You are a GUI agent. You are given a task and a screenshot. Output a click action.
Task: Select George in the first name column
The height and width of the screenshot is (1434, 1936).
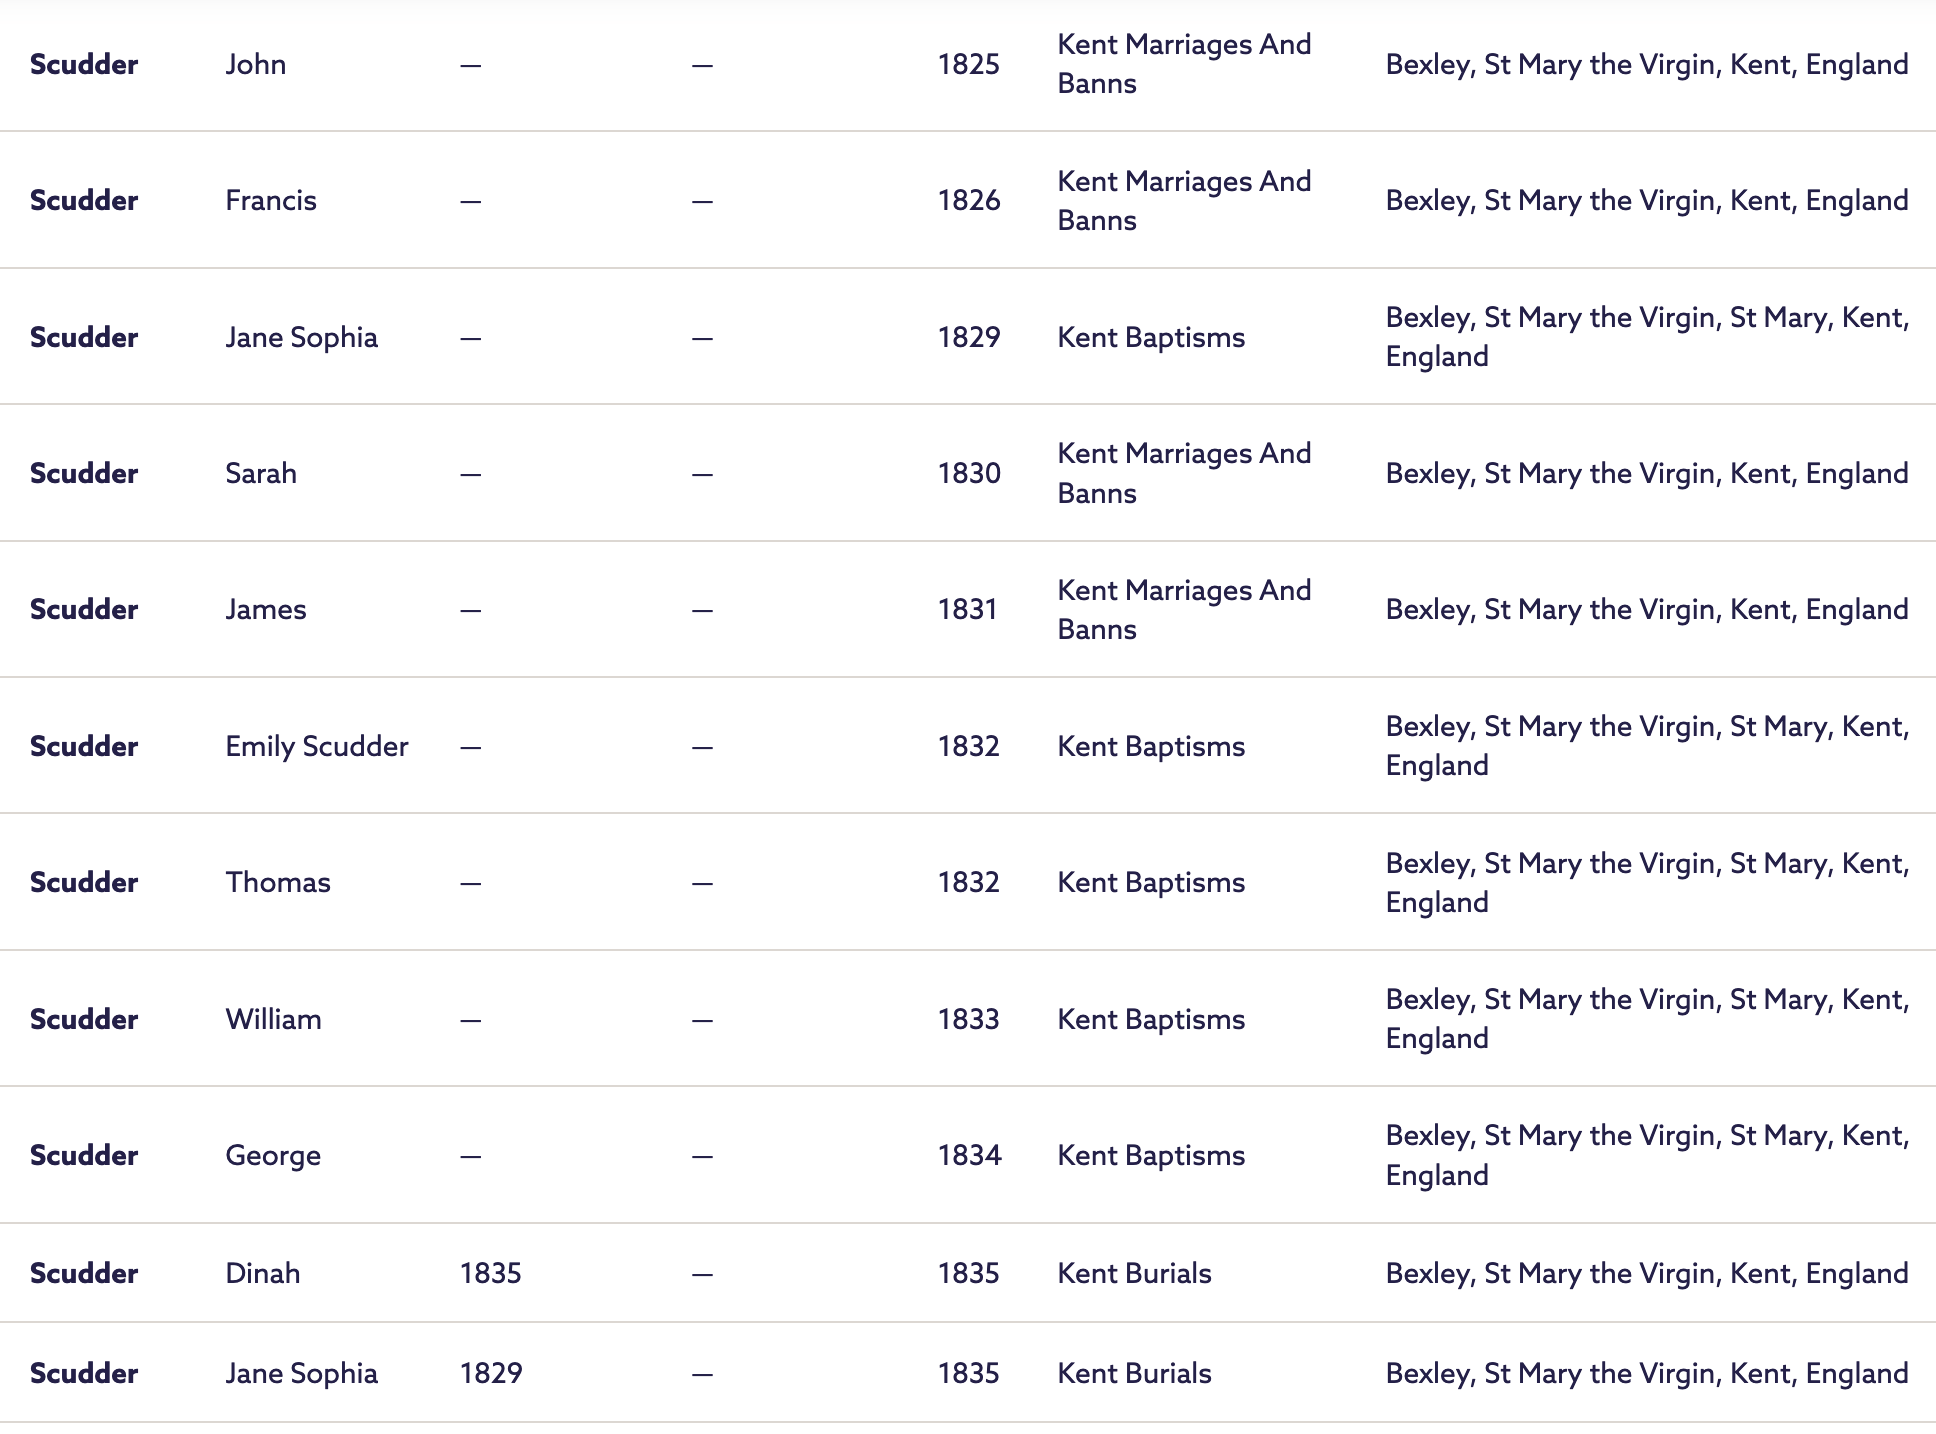pyautogui.click(x=273, y=1155)
